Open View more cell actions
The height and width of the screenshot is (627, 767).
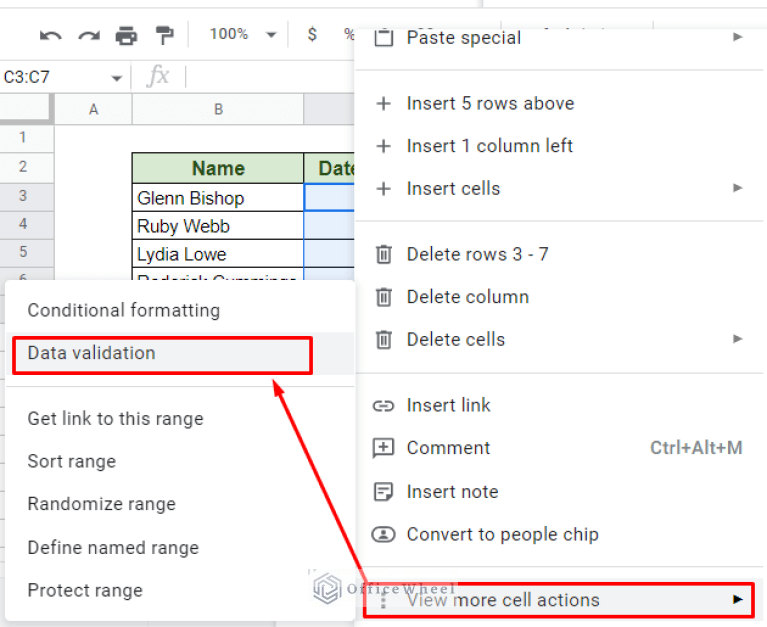point(559,600)
